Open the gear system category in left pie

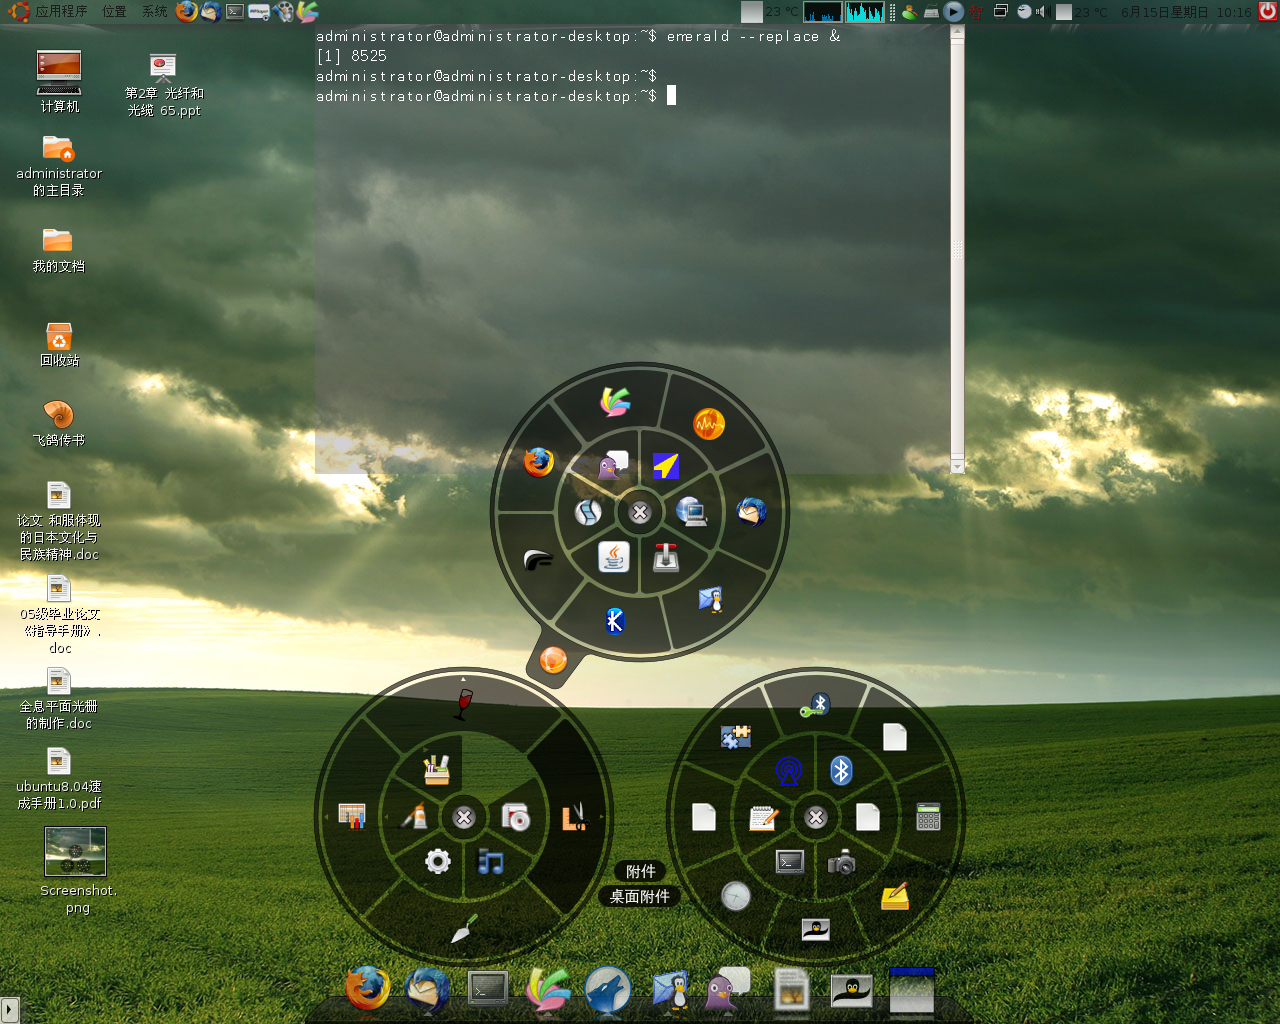tap(438, 861)
